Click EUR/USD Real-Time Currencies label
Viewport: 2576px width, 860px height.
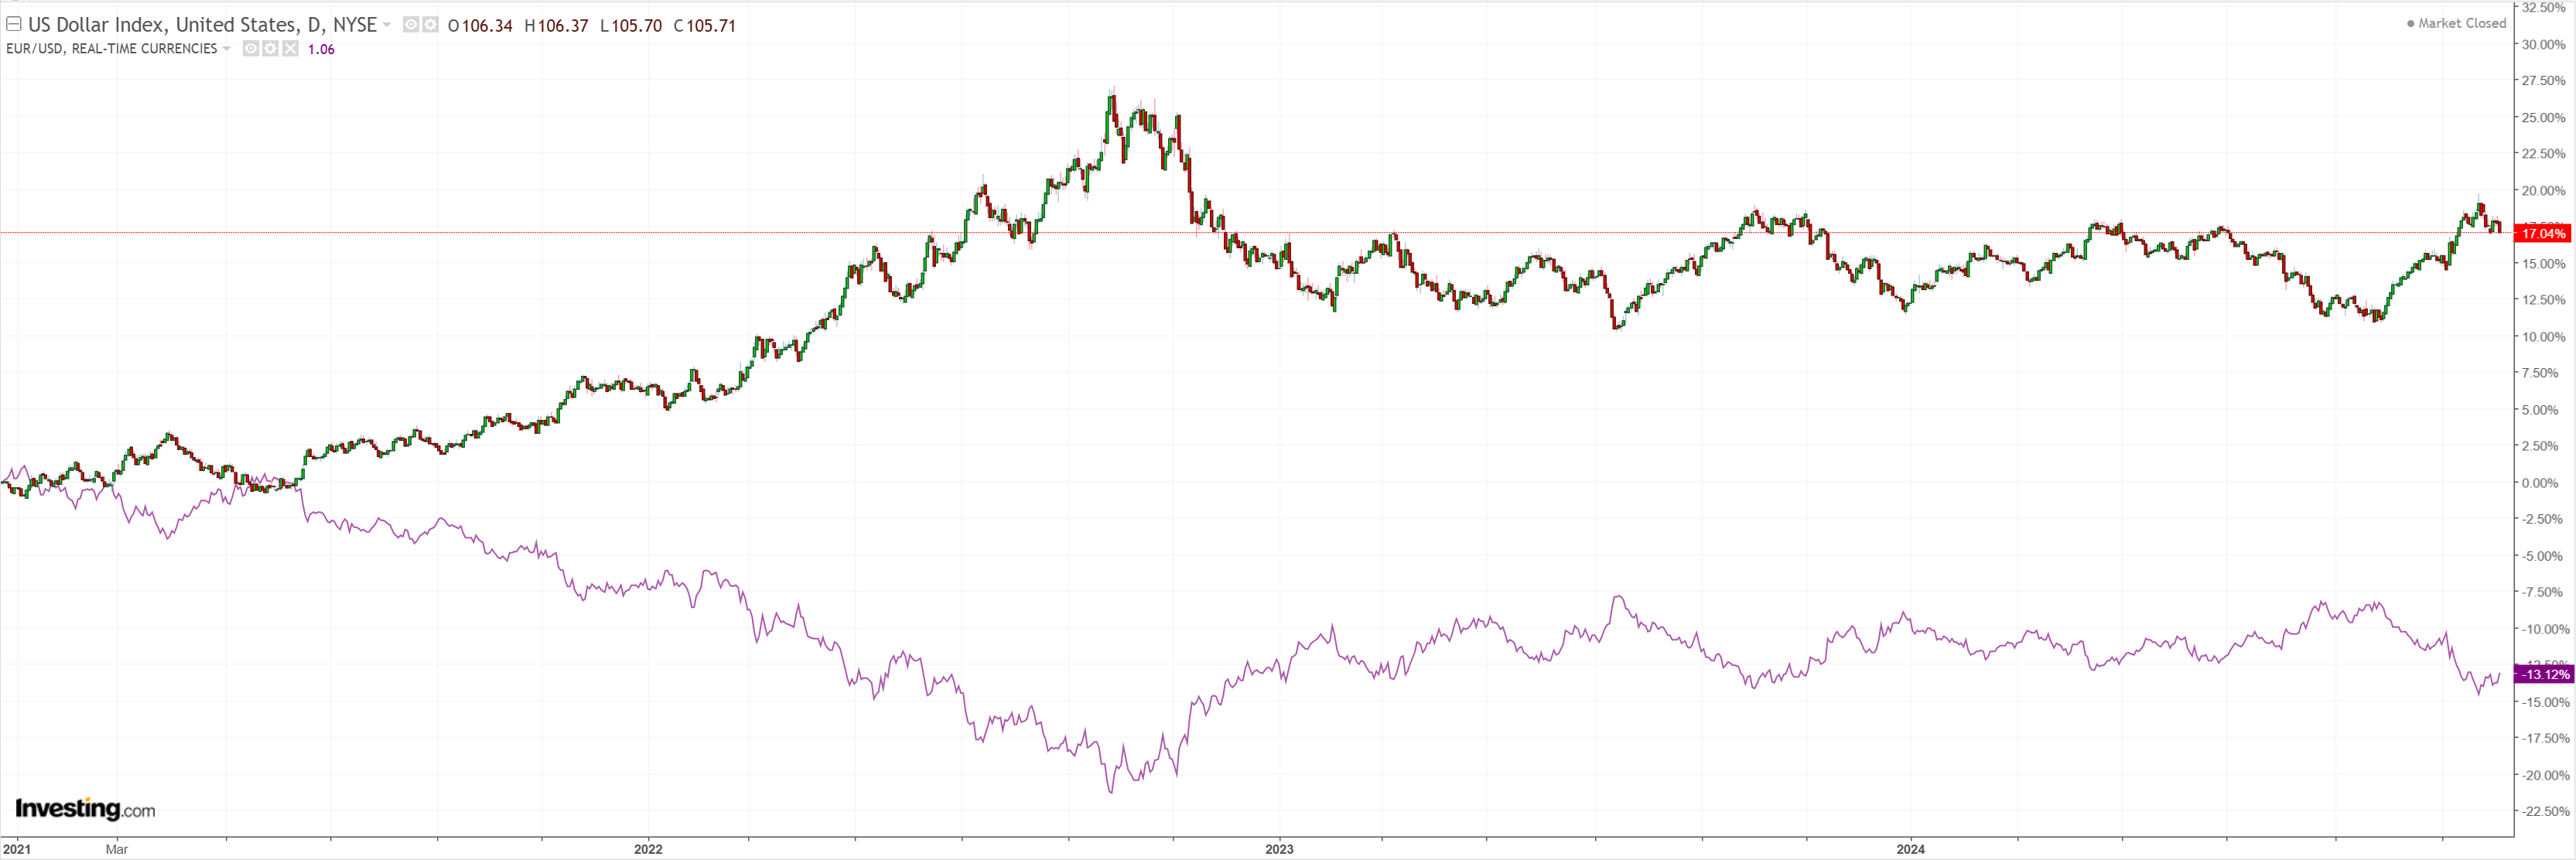pyautogui.click(x=111, y=49)
